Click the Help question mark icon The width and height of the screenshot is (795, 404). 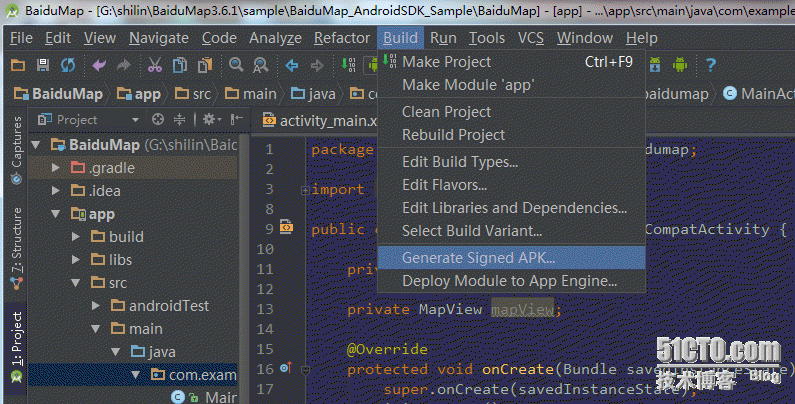711,65
